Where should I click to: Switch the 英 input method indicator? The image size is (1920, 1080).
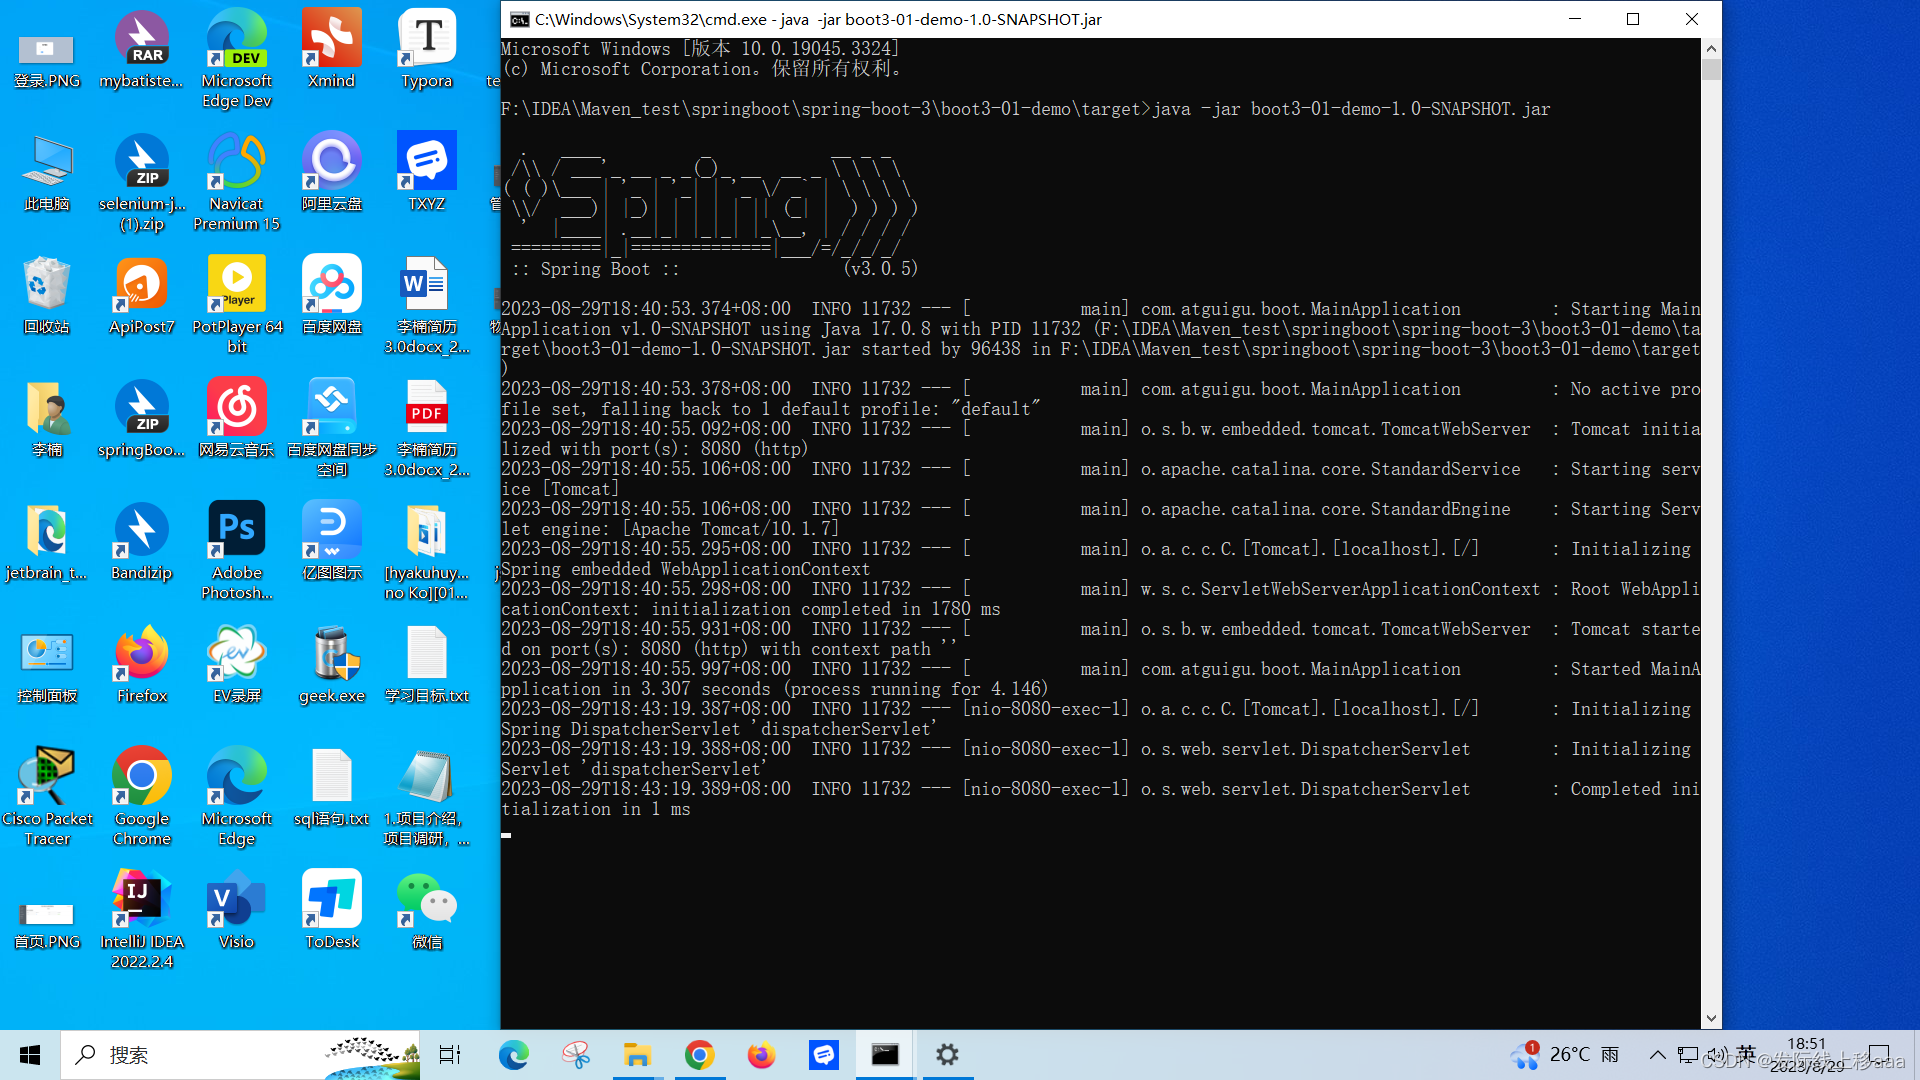pos(1746,1054)
